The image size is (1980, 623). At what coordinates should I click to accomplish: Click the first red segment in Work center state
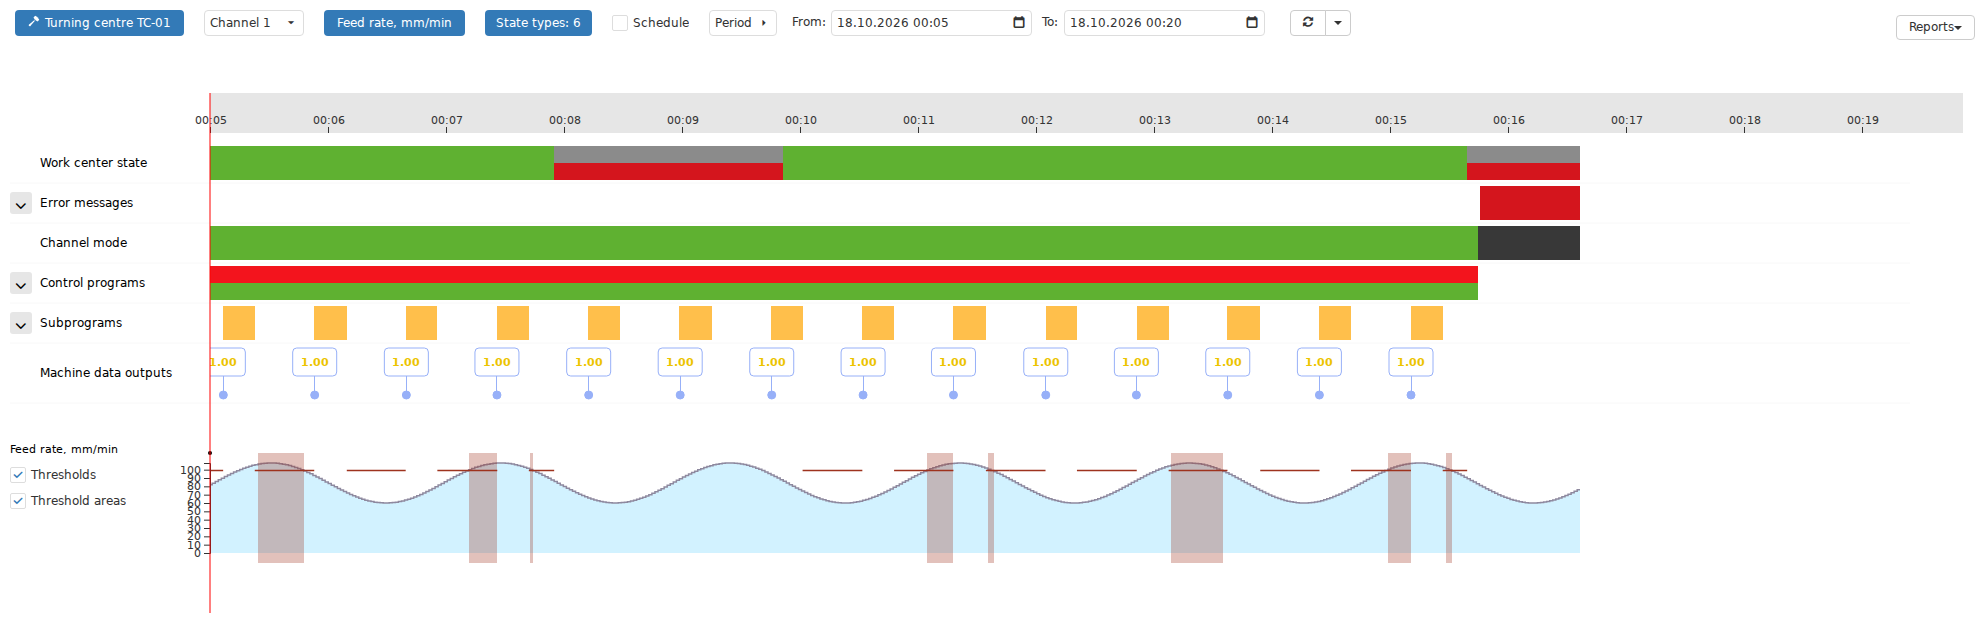pos(668,172)
